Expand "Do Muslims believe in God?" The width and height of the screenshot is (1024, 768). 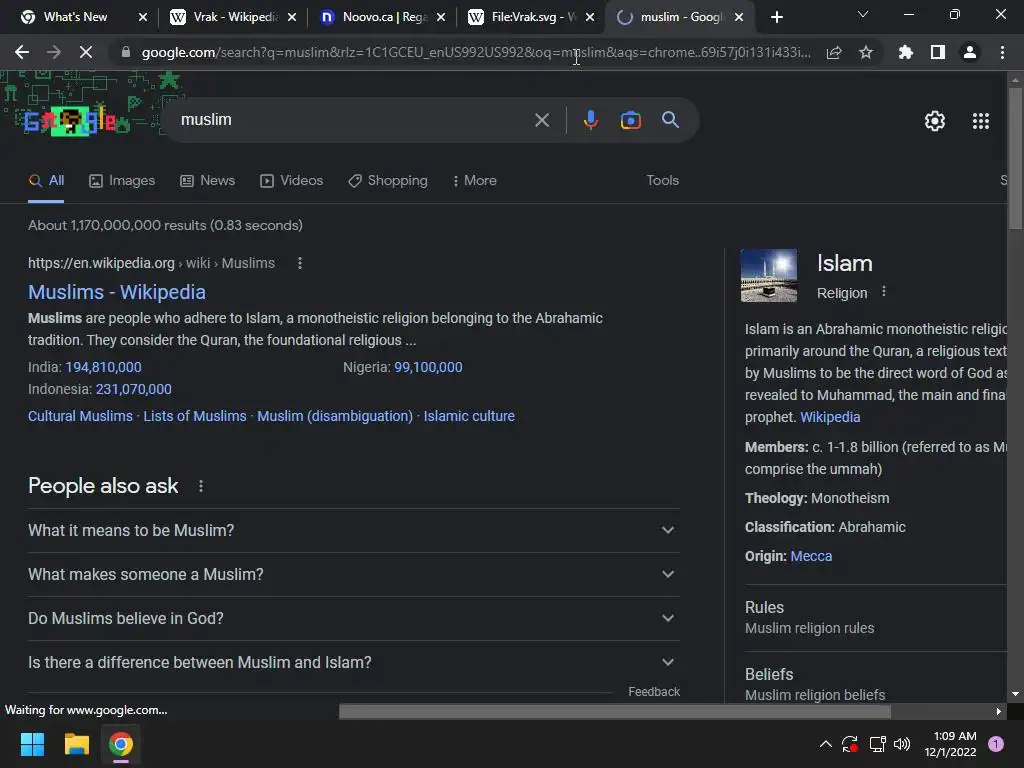353,618
